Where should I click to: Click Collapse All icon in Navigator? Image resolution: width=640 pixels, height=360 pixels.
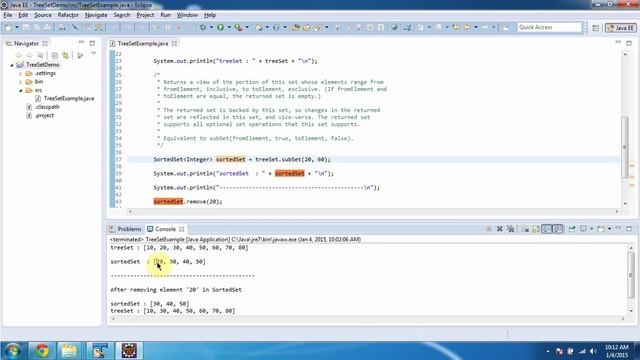point(55,55)
